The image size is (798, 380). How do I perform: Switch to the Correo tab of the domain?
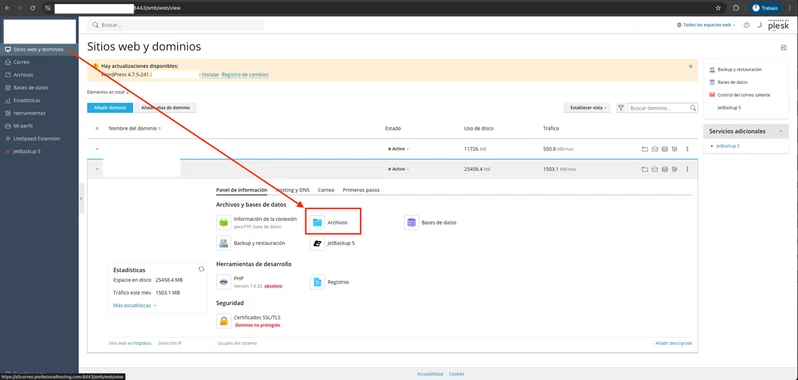(x=326, y=190)
